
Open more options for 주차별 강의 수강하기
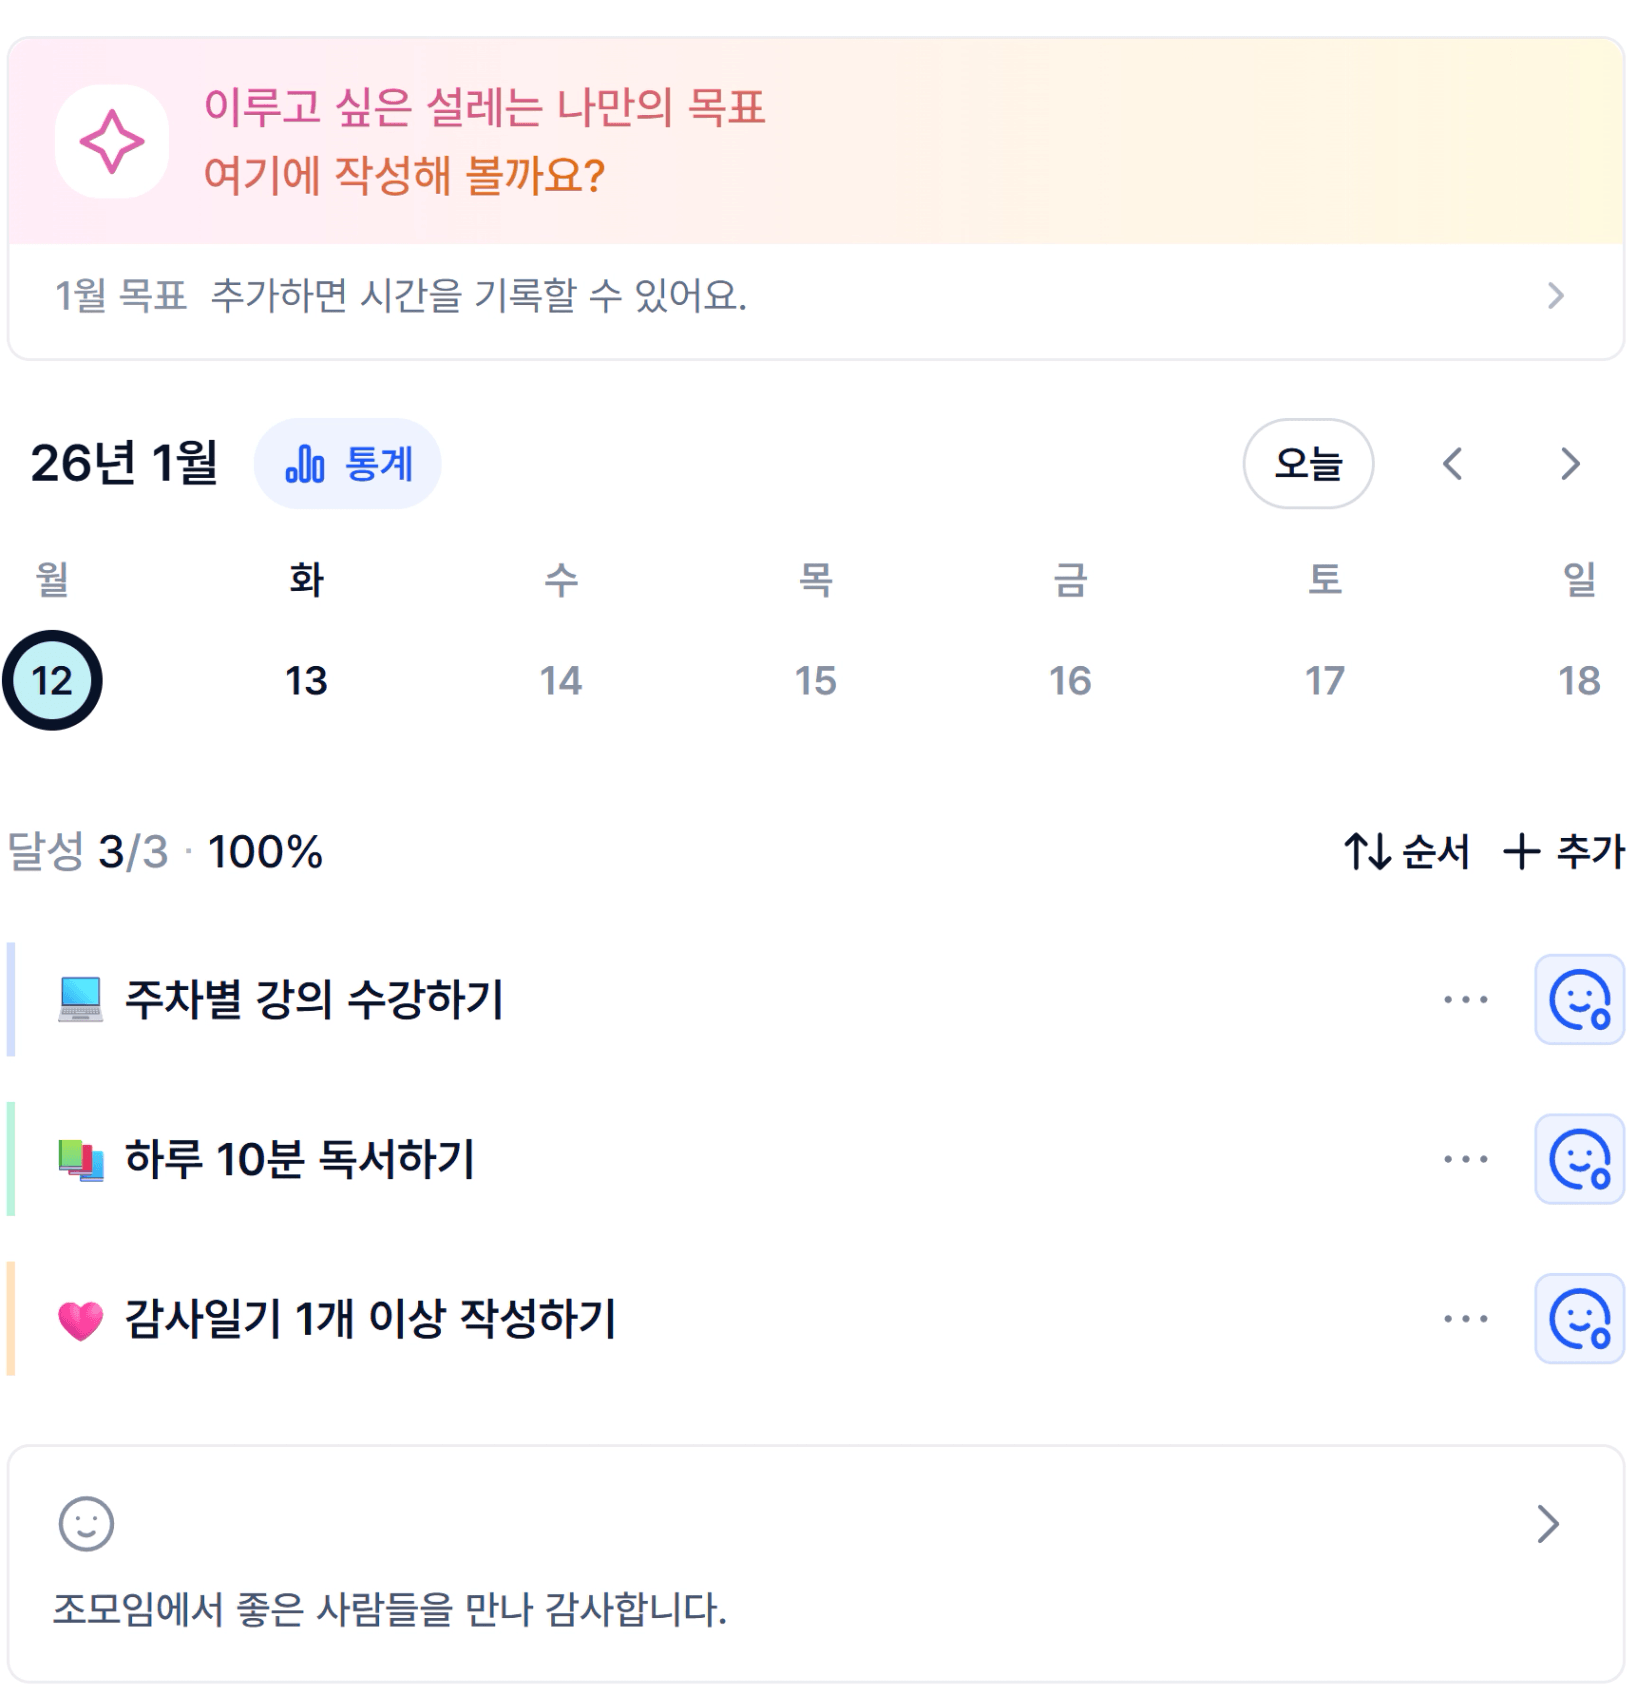pyautogui.click(x=1465, y=999)
